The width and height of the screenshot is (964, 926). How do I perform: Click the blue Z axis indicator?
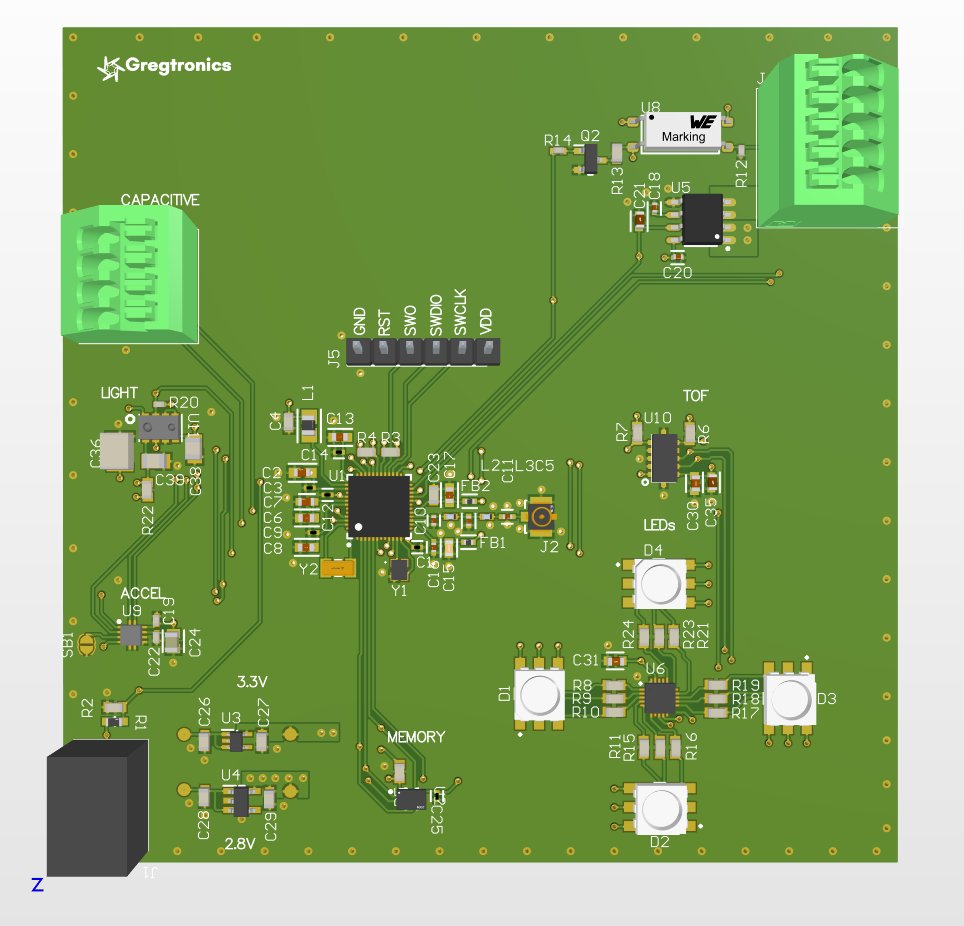[x=38, y=885]
